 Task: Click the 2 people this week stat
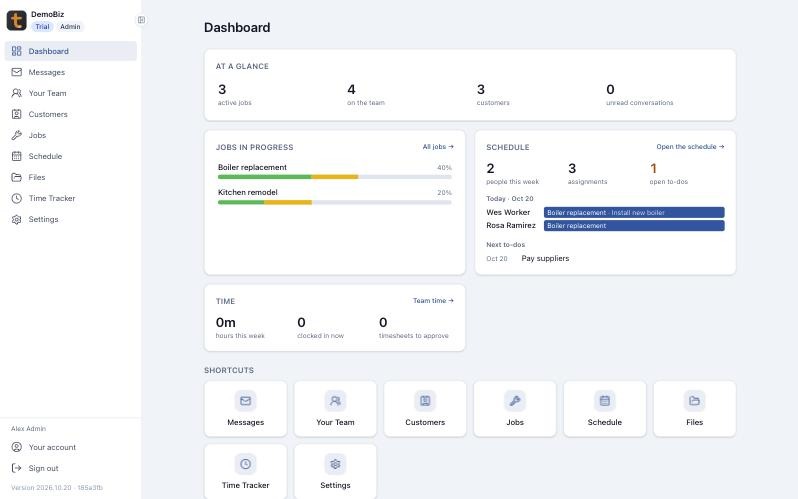click(512, 173)
